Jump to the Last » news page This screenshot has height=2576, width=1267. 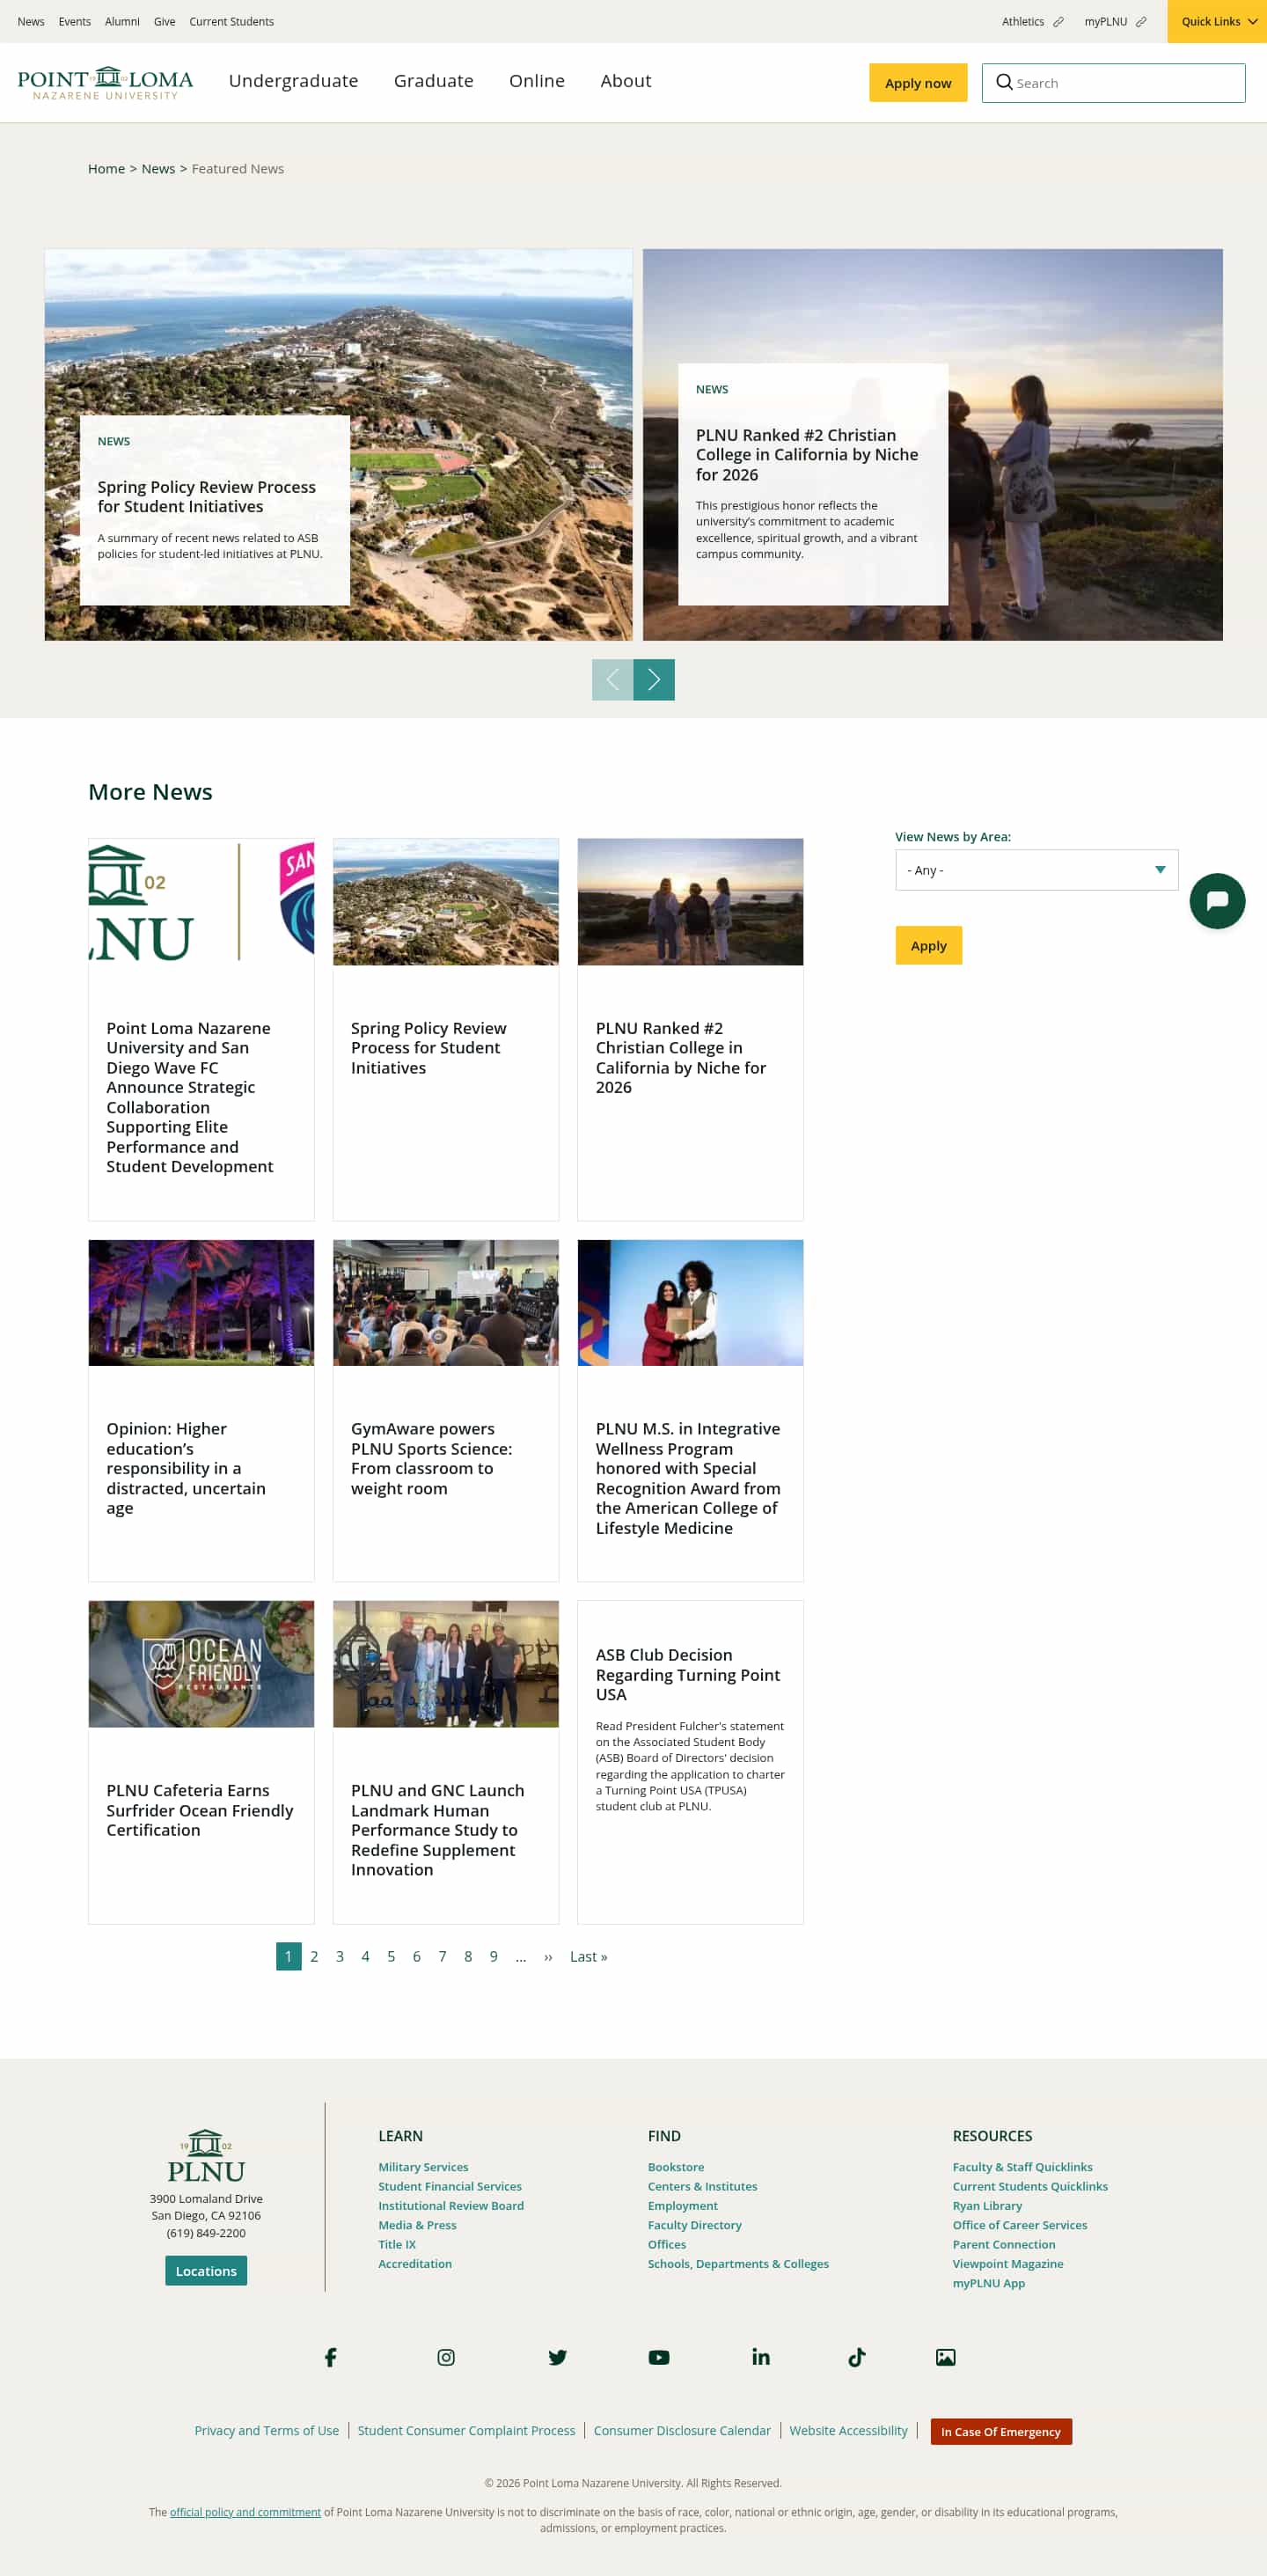pyautogui.click(x=589, y=1956)
